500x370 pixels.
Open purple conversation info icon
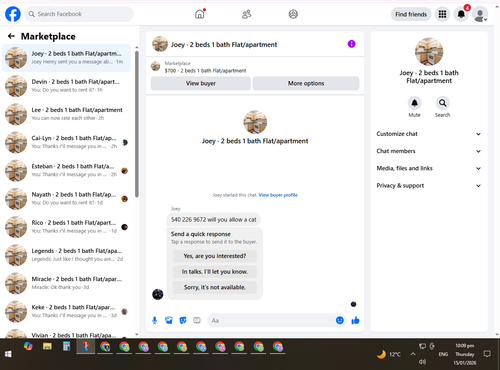351,44
